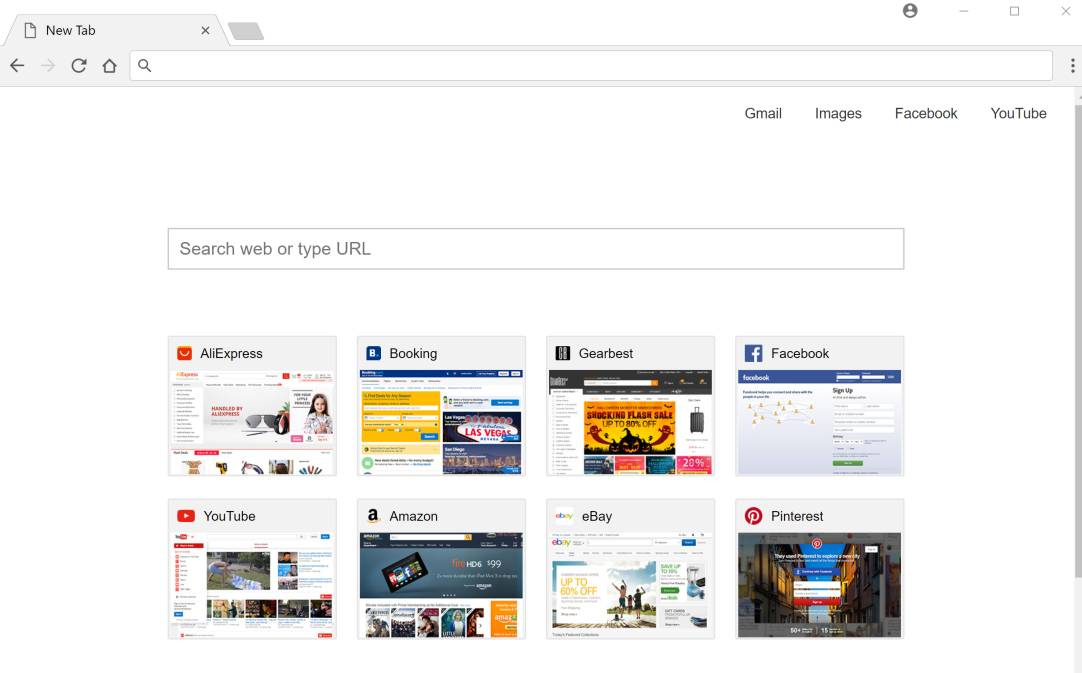Open the YouTube page thumbnail
The image size is (1082, 673).
point(253,585)
